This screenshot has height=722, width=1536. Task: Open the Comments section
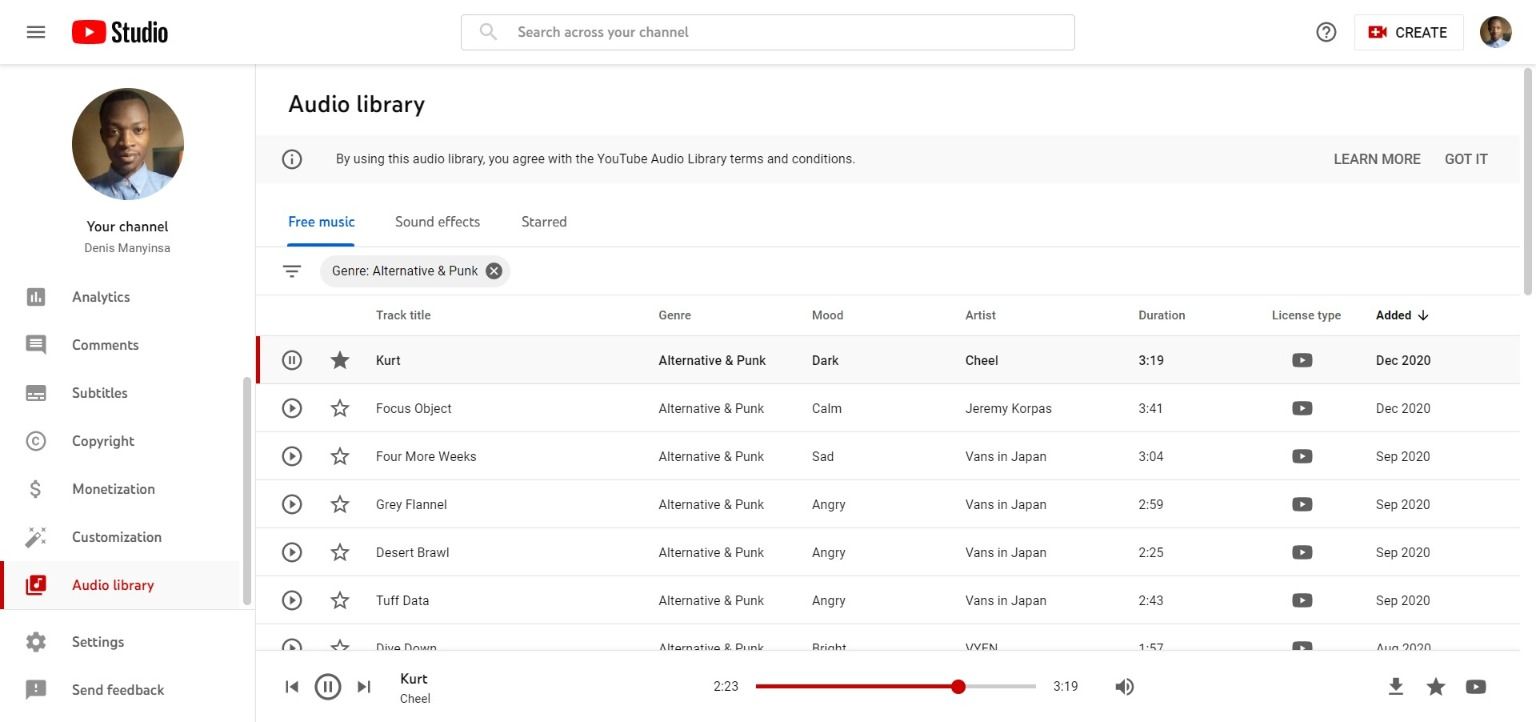[x=105, y=344]
